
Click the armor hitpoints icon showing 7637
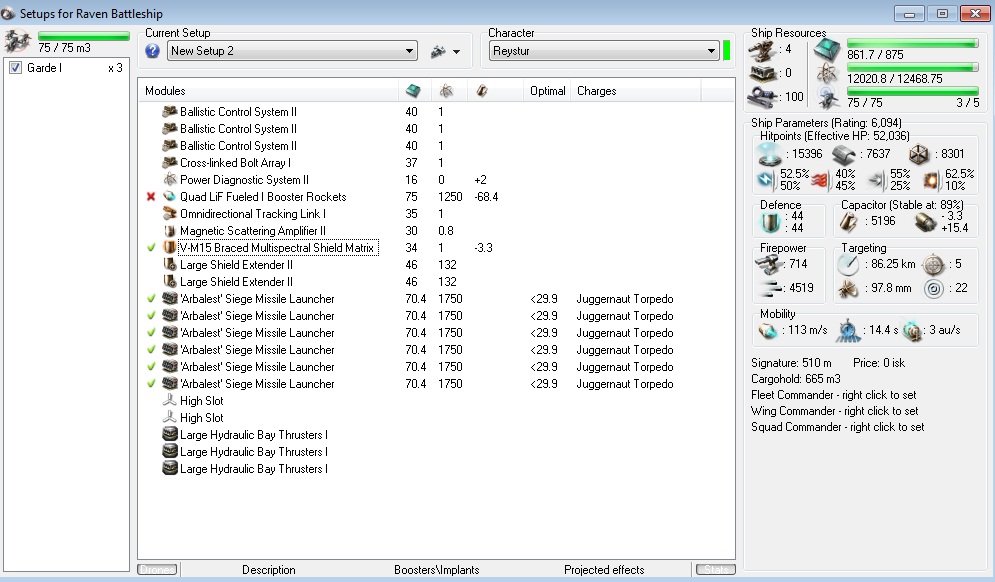(844, 154)
